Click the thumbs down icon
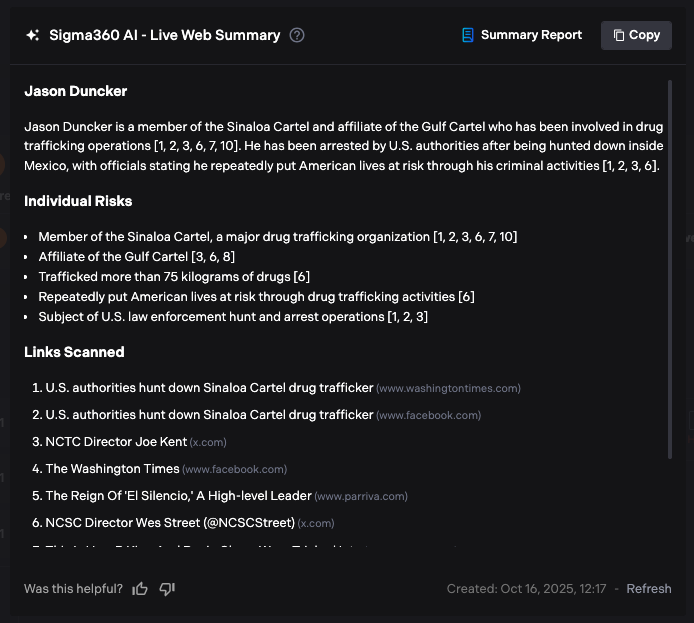This screenshot has height=623, width=694. (x=167, y=589)
